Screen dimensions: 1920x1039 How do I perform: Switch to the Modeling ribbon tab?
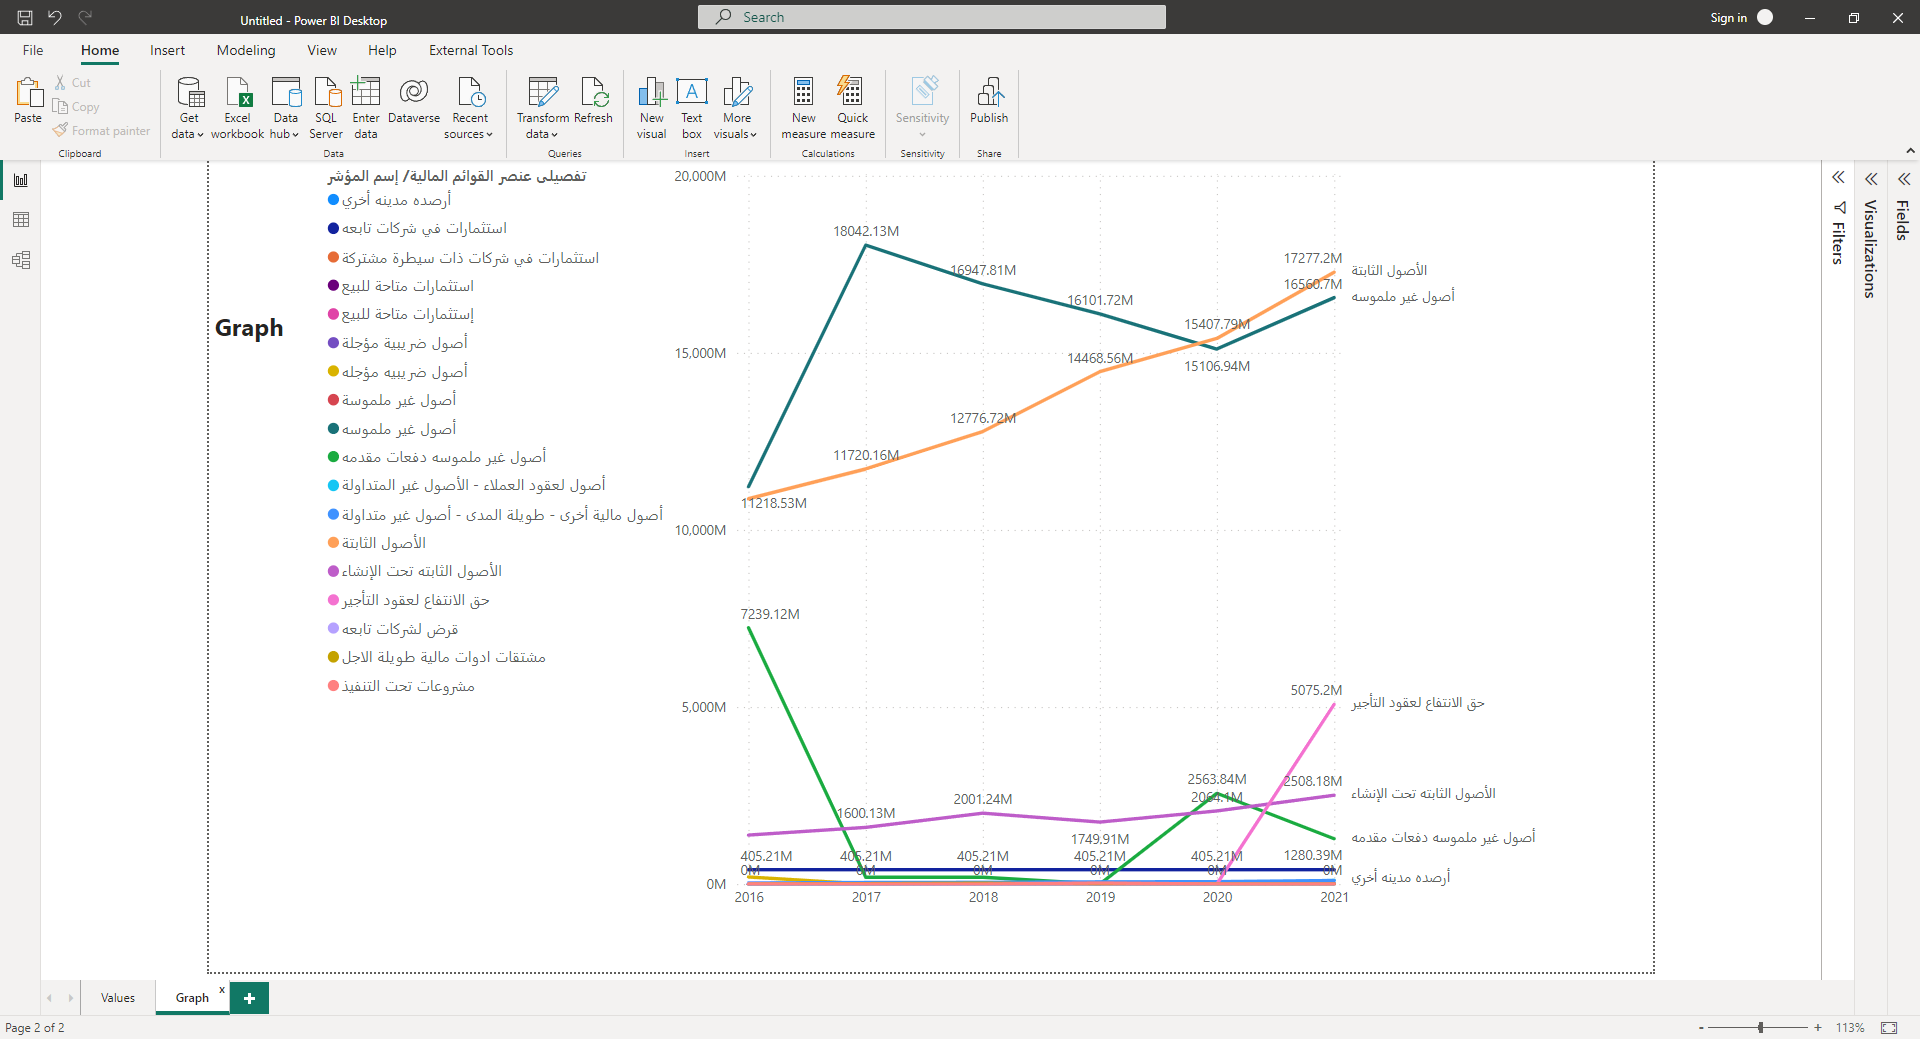[245, 50]
